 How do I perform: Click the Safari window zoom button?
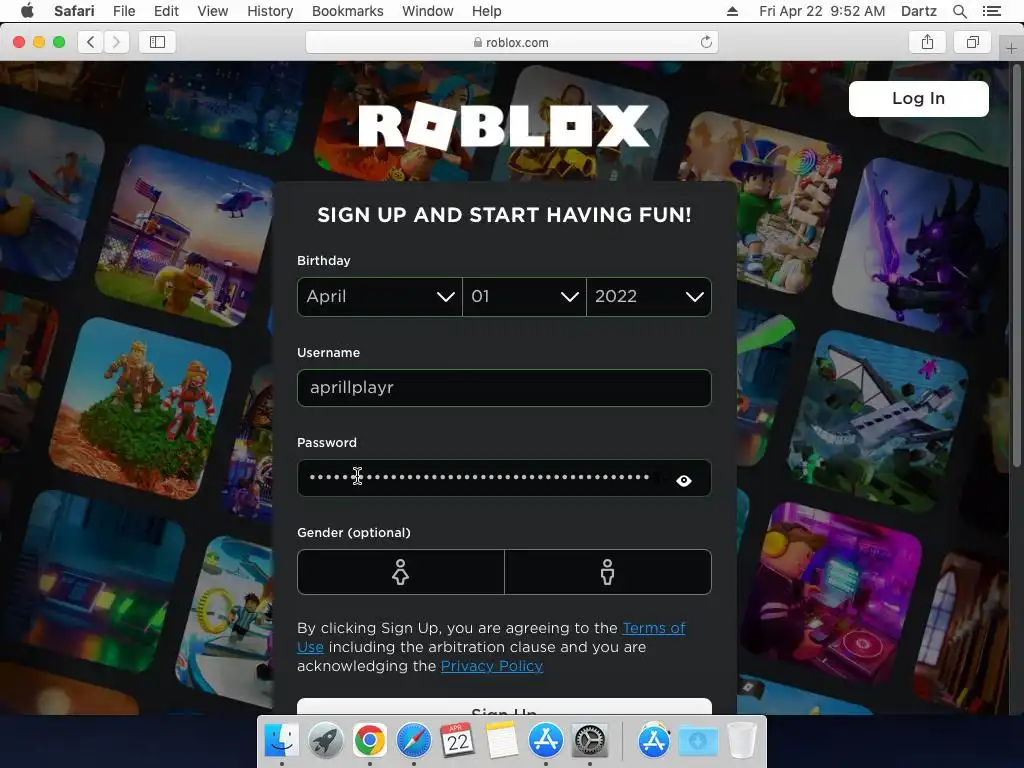(x=59, y=42)
